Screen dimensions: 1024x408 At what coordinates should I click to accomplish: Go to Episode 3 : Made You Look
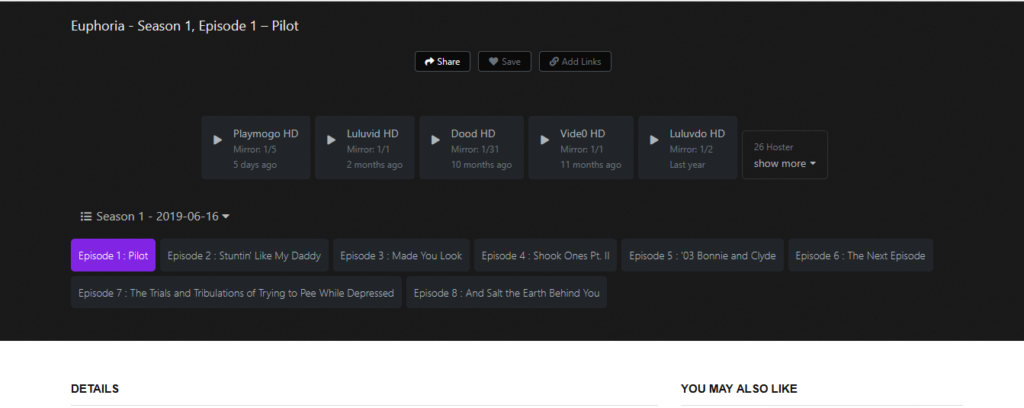click(401, 256)
